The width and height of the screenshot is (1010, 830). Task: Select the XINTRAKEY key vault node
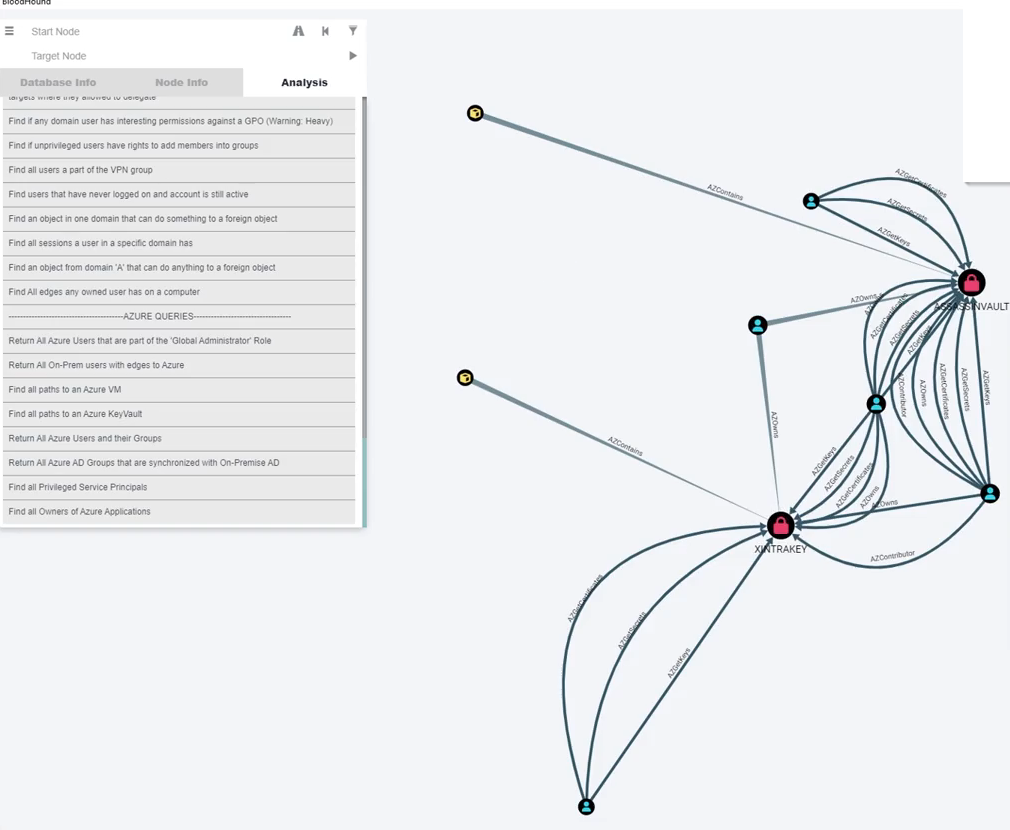(x=781, y=525)
